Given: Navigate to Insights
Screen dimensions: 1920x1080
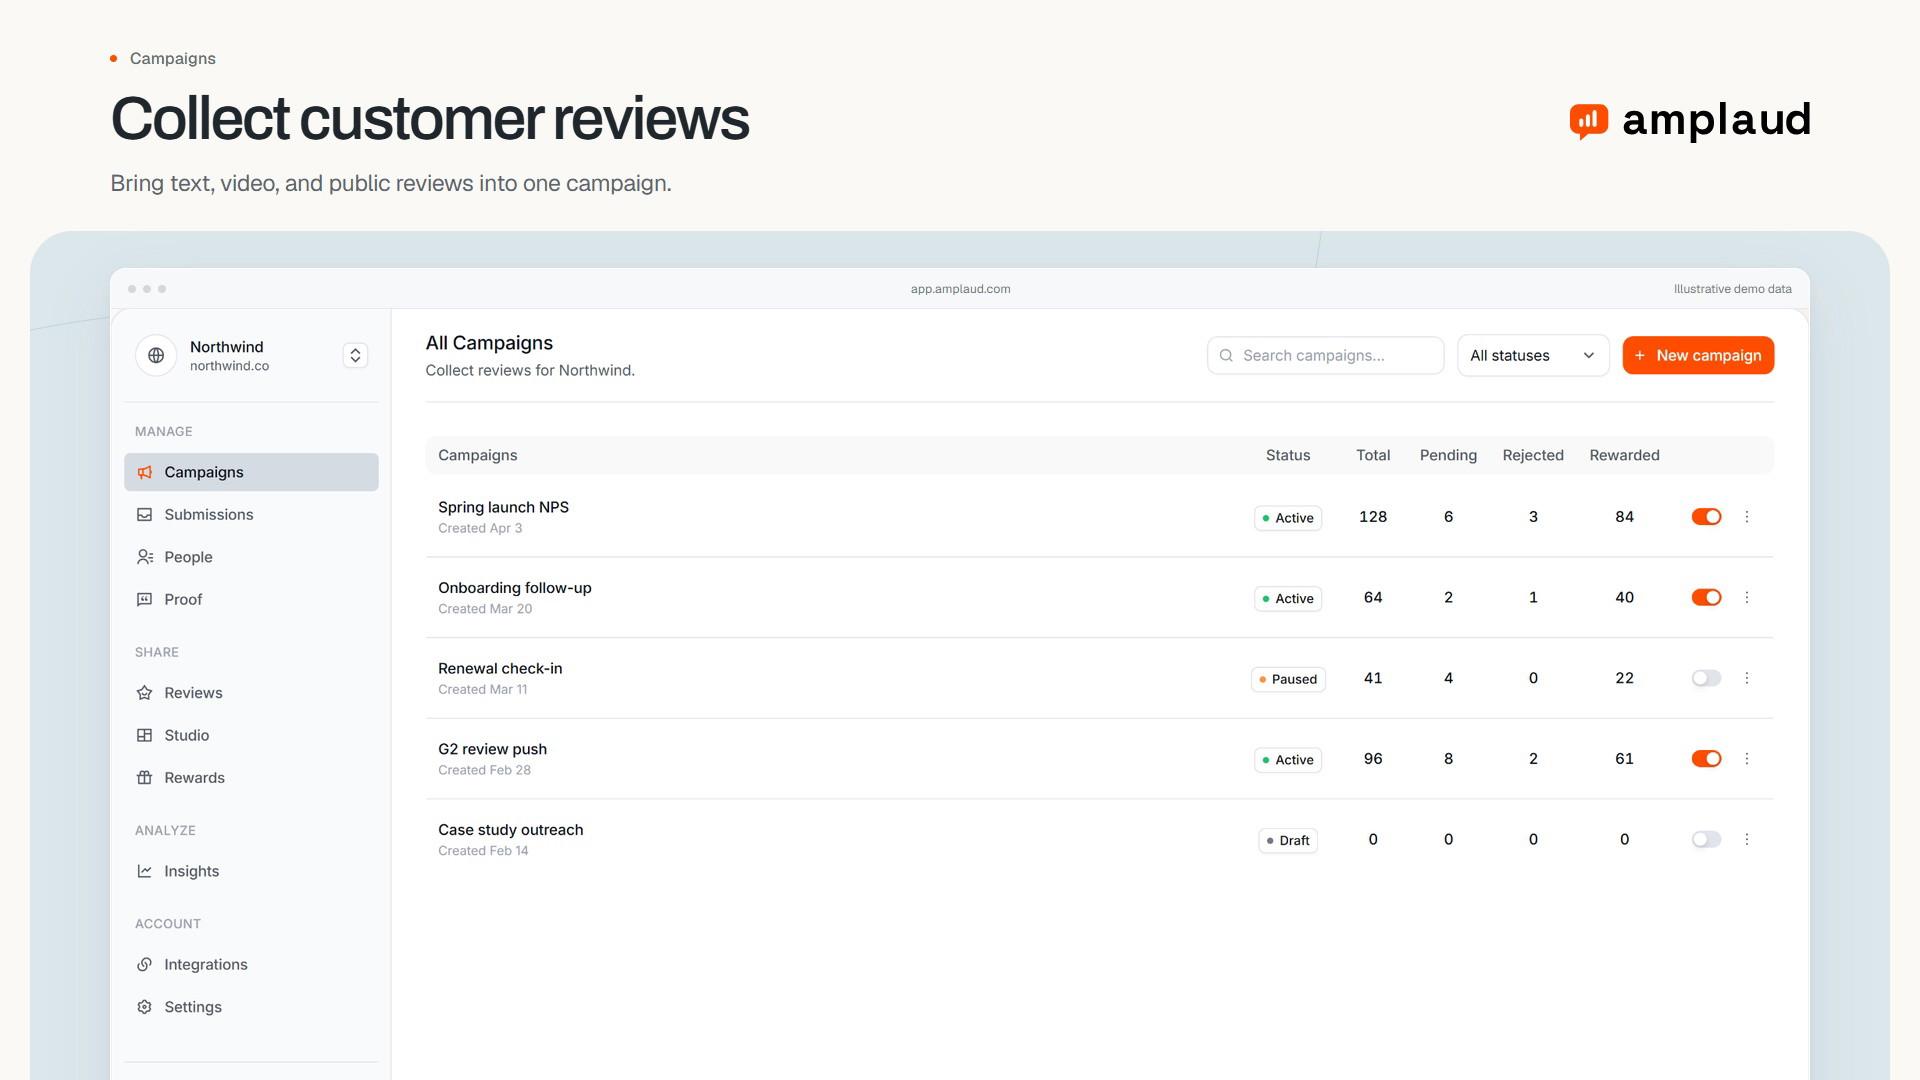Looking at the screenshot, I should pos(251,871).
